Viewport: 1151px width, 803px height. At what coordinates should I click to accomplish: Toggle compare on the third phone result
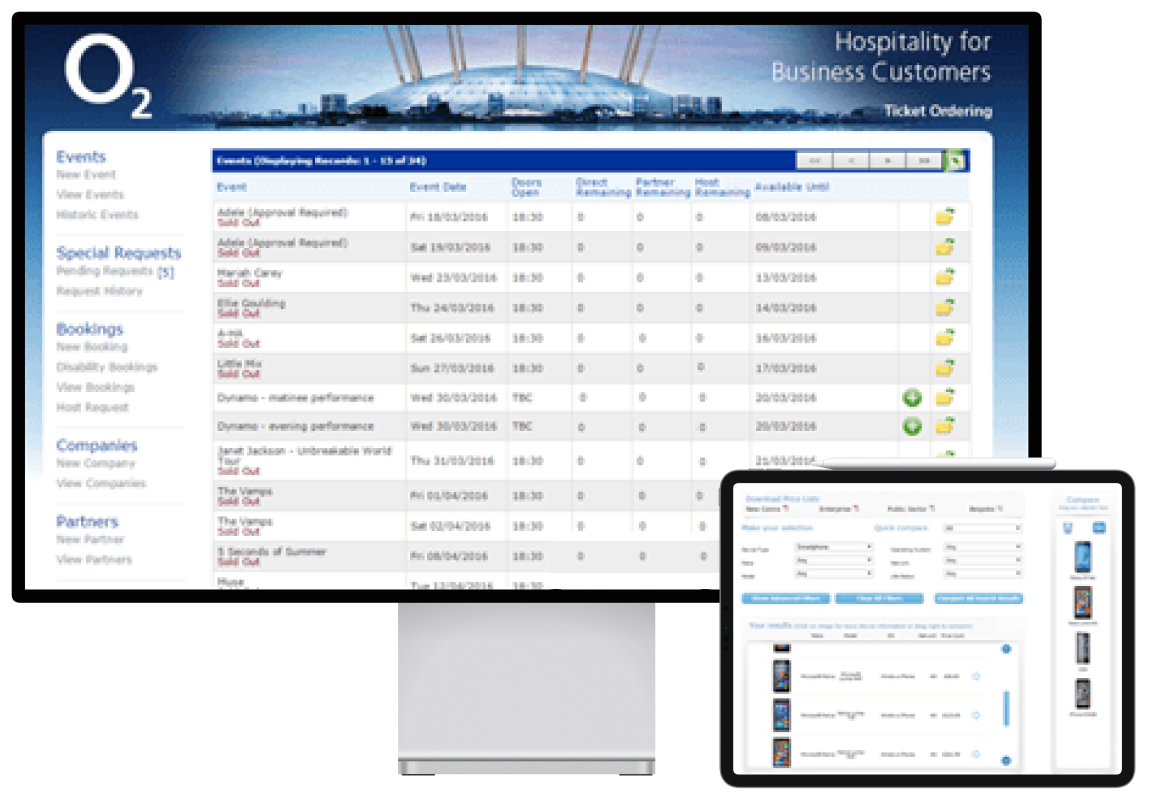(x=975, y=752)
